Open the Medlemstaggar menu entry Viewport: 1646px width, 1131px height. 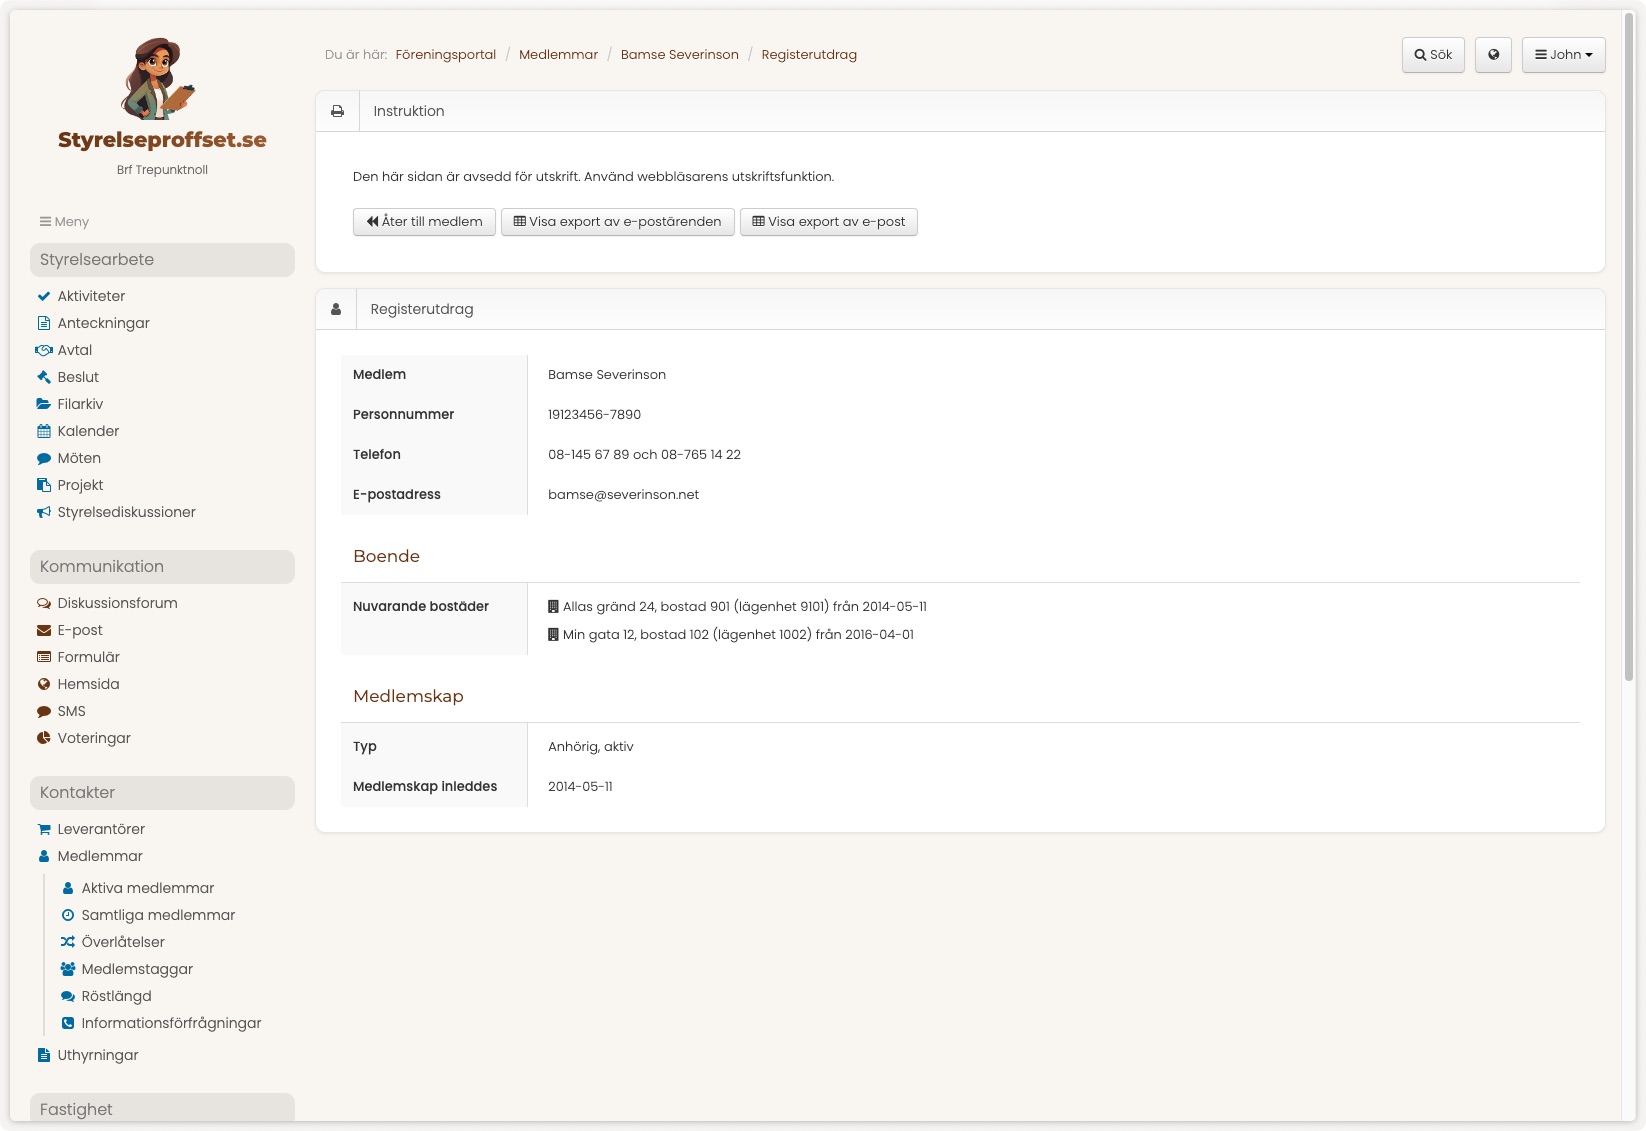pyautogui.click(x=137, y=969)
